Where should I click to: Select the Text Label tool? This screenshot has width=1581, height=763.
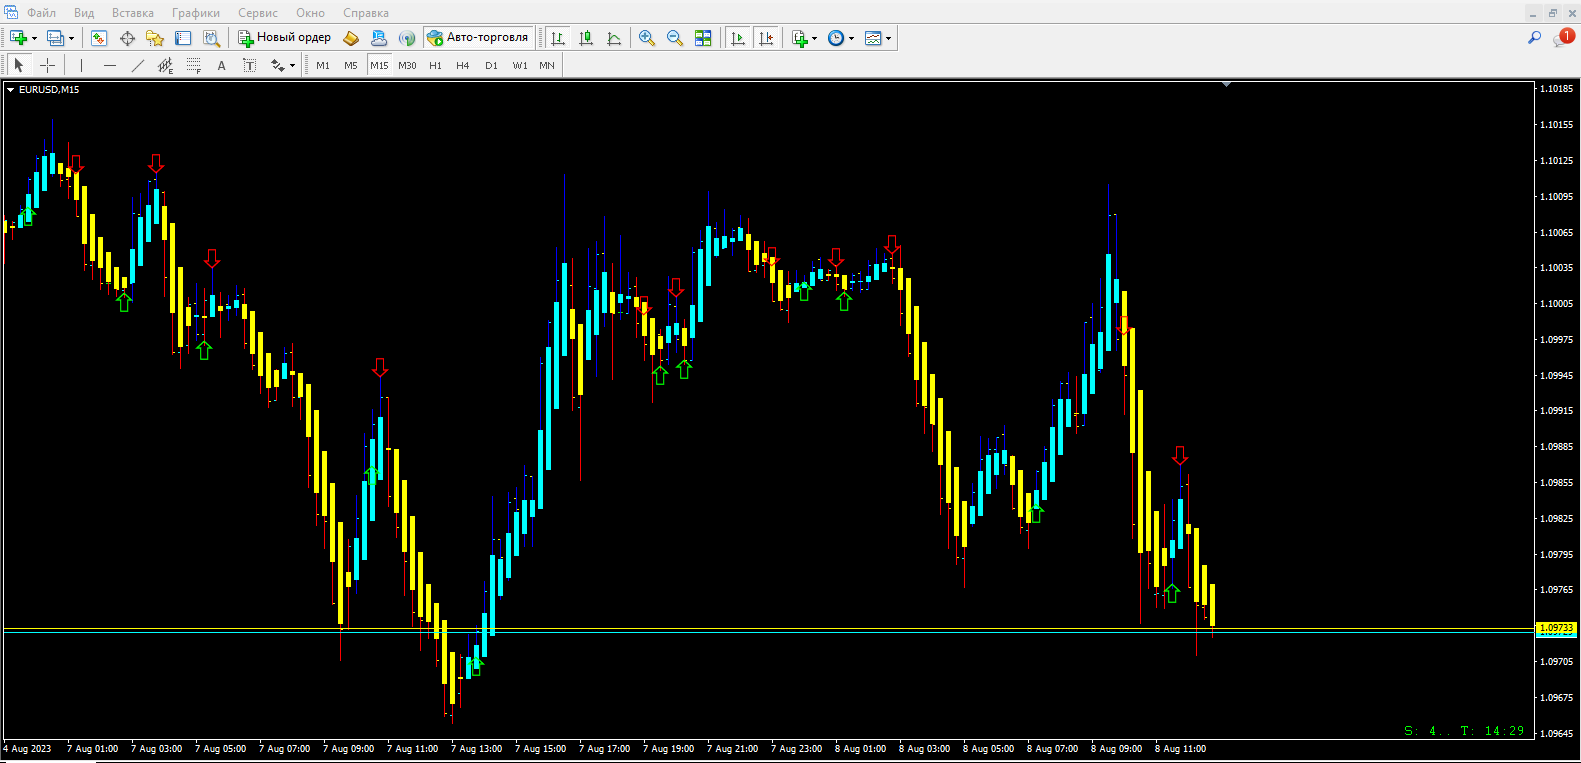[x=222, y=65]
